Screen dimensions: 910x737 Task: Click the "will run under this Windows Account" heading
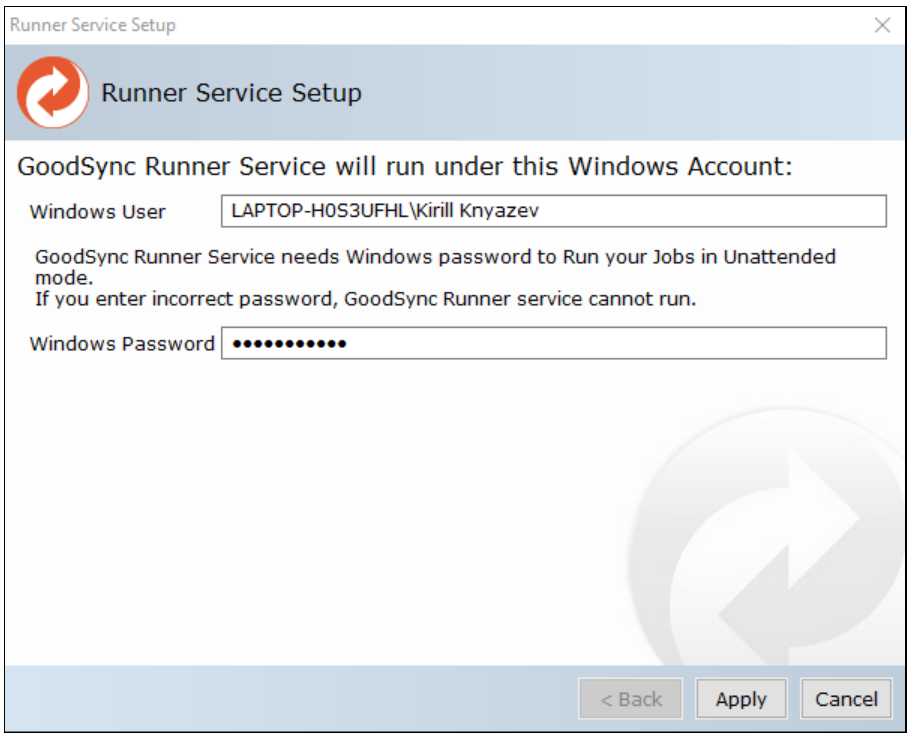[405, 166]
